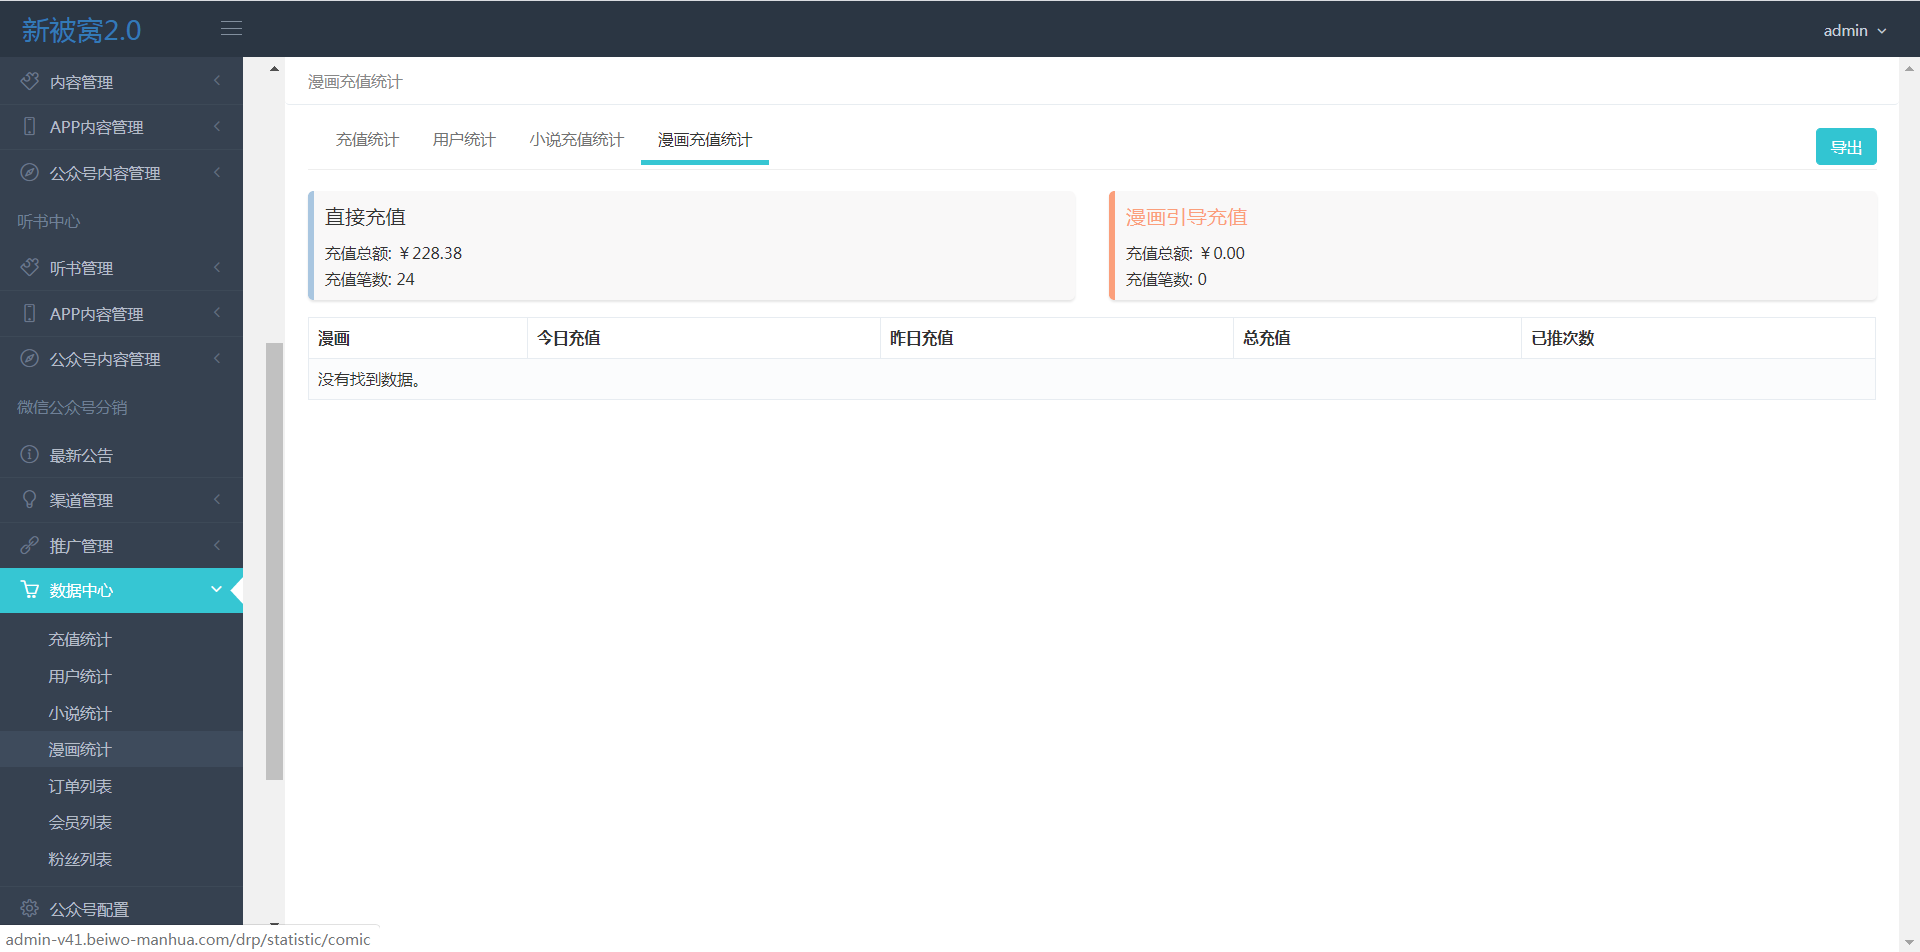
Task: Open 粉丝列表 in sidebar submenu
Action: tap(80, 859)
